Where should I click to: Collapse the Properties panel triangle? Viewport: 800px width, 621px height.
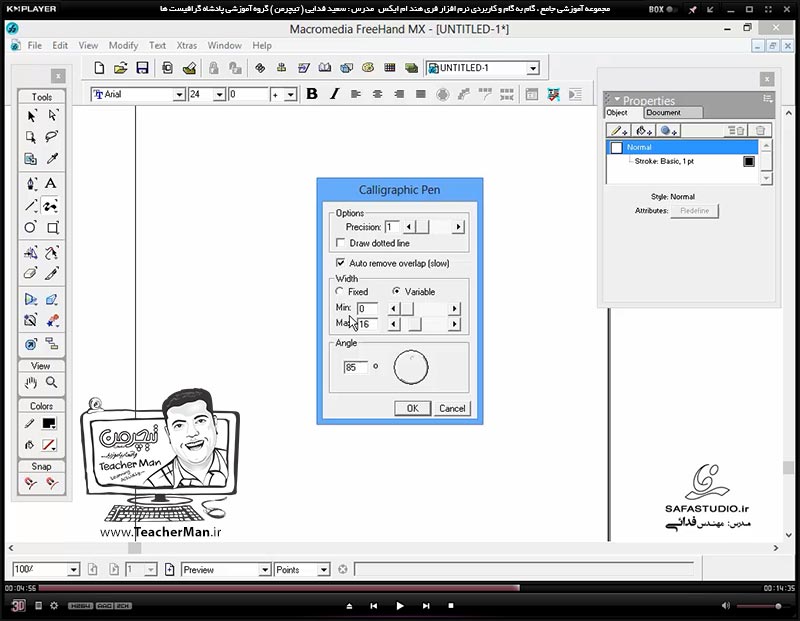tap(617, 99)
